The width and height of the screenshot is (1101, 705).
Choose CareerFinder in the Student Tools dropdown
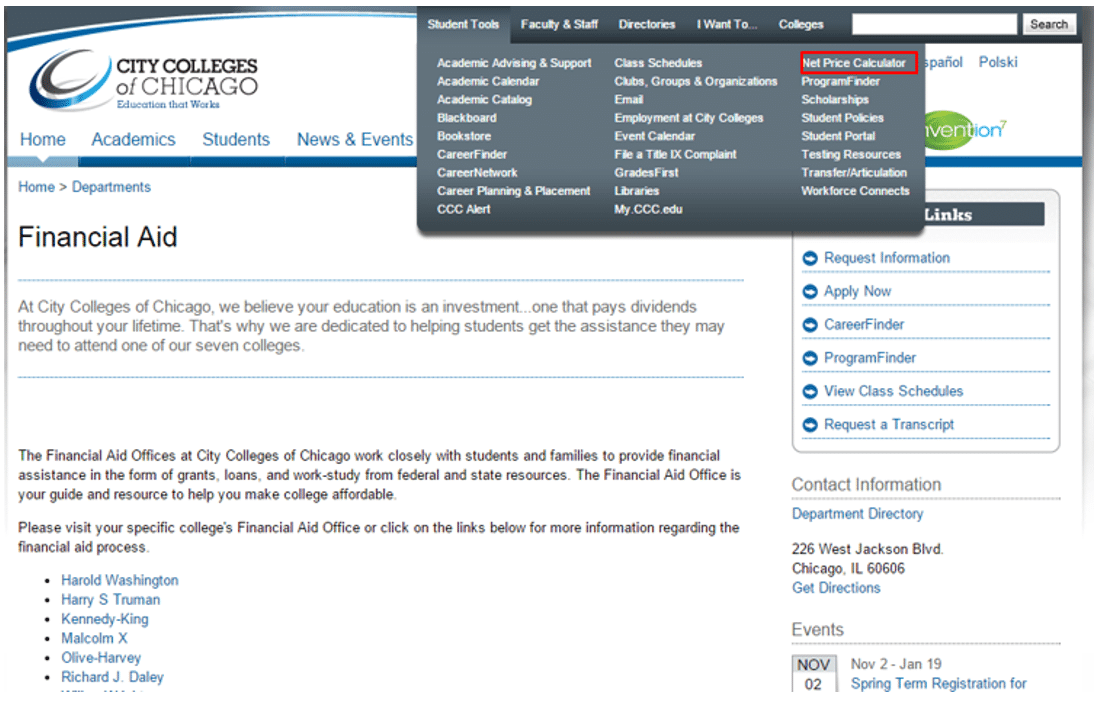tap(472, 154)
